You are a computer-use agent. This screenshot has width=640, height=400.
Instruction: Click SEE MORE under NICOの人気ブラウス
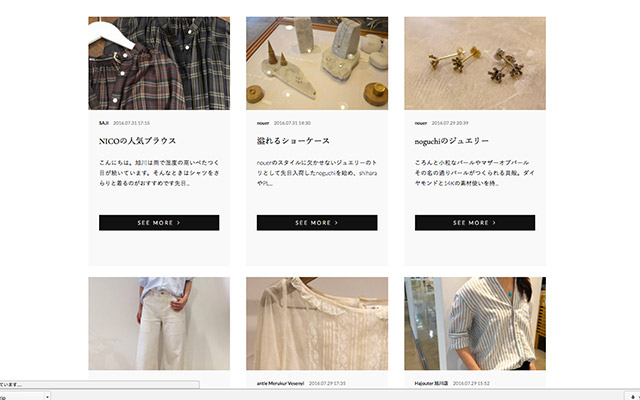tap(159, 223)
